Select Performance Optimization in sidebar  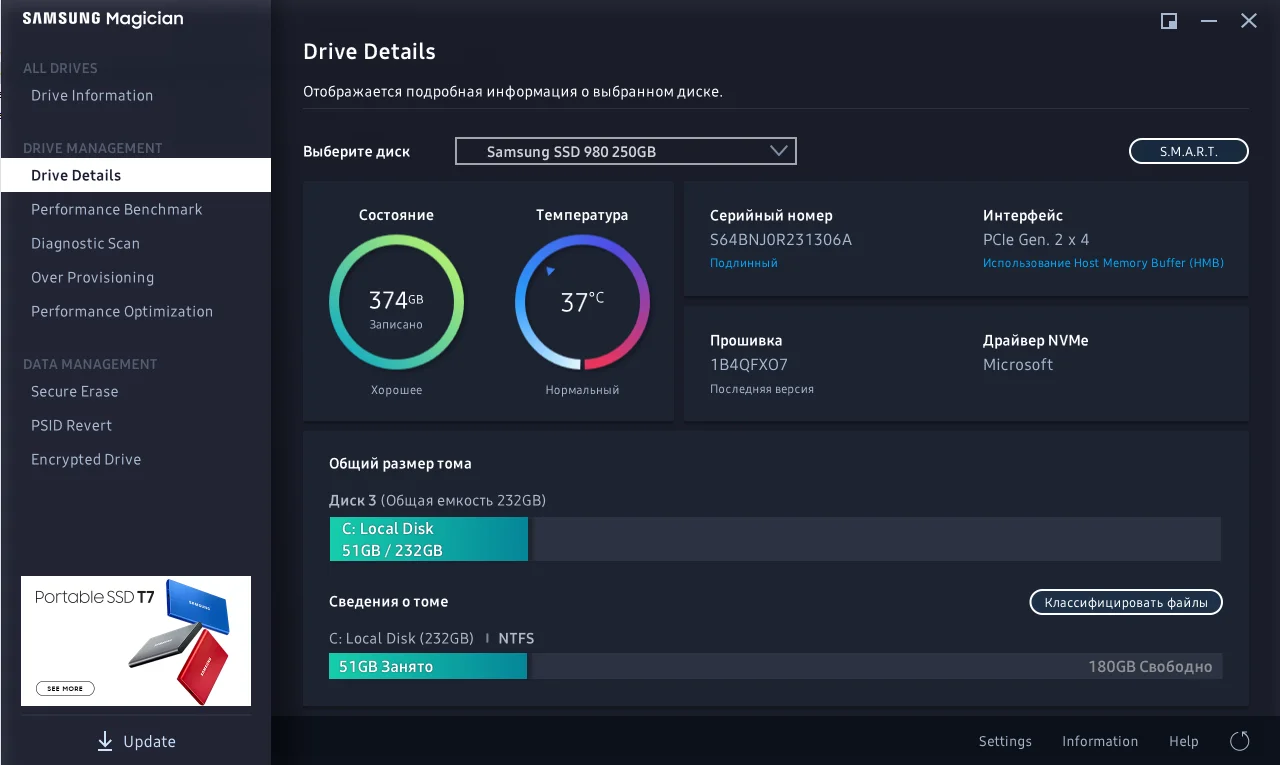[x=122, y=312]
